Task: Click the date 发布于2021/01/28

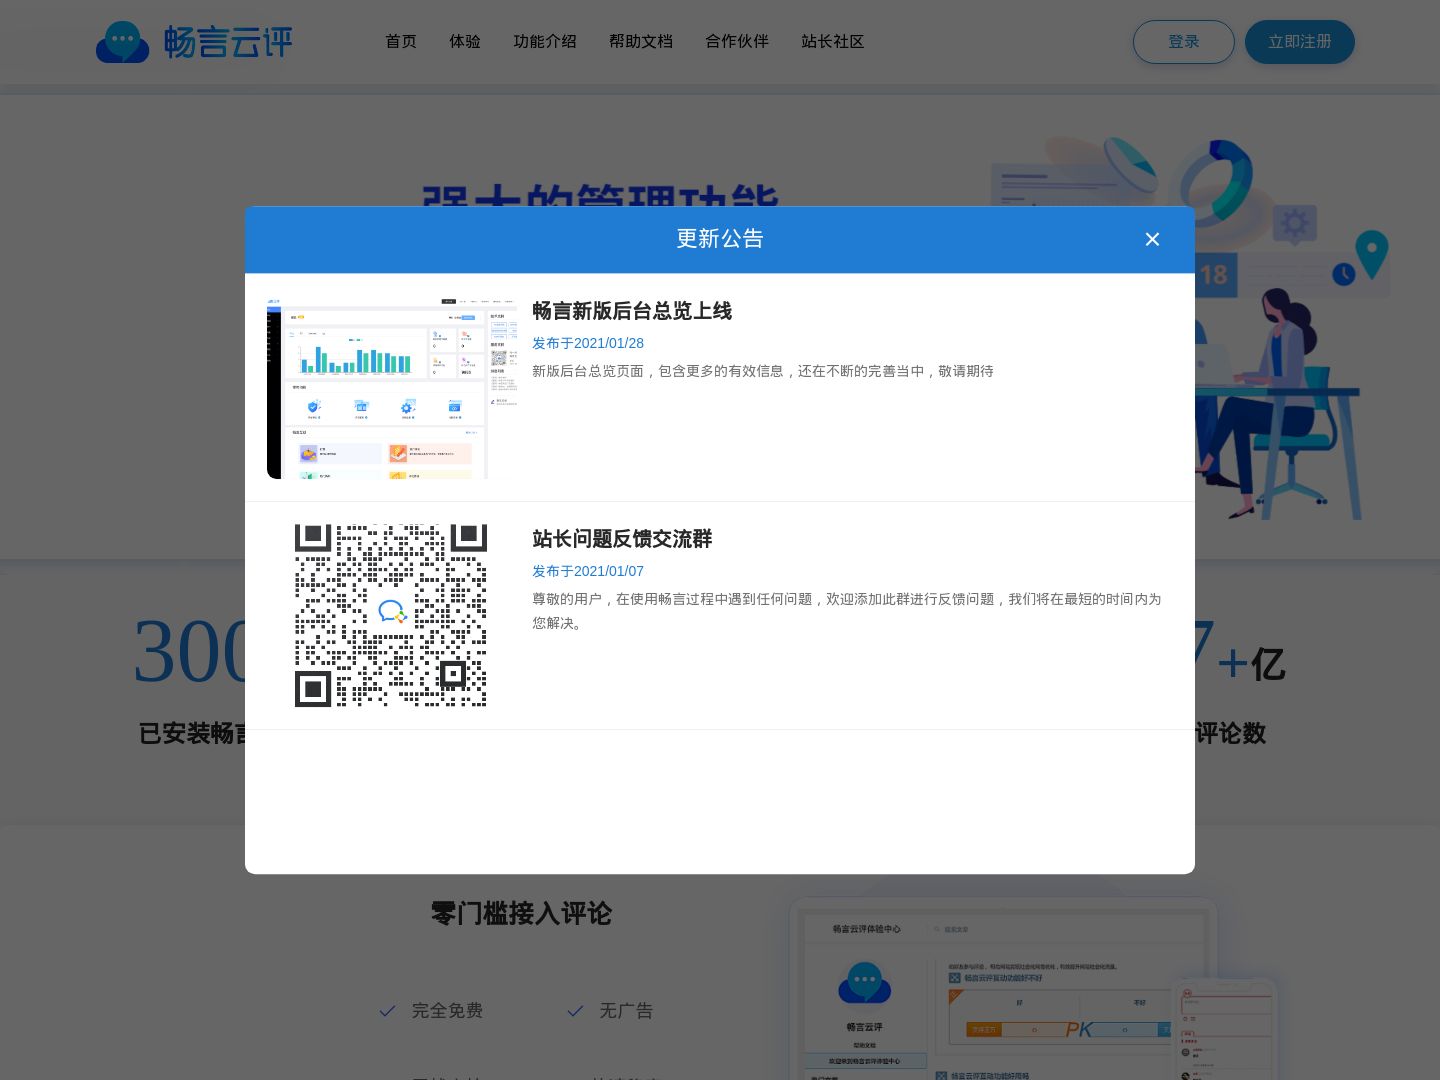Action: (588, 343)
